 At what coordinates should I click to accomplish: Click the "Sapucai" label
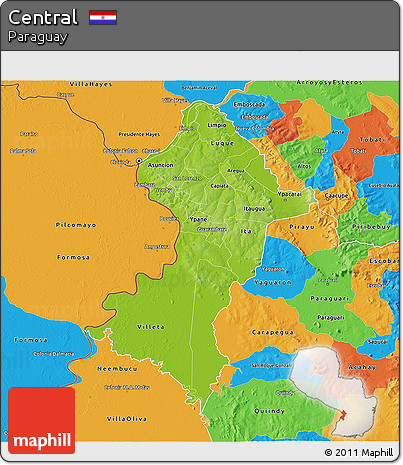tap(378, 342)
